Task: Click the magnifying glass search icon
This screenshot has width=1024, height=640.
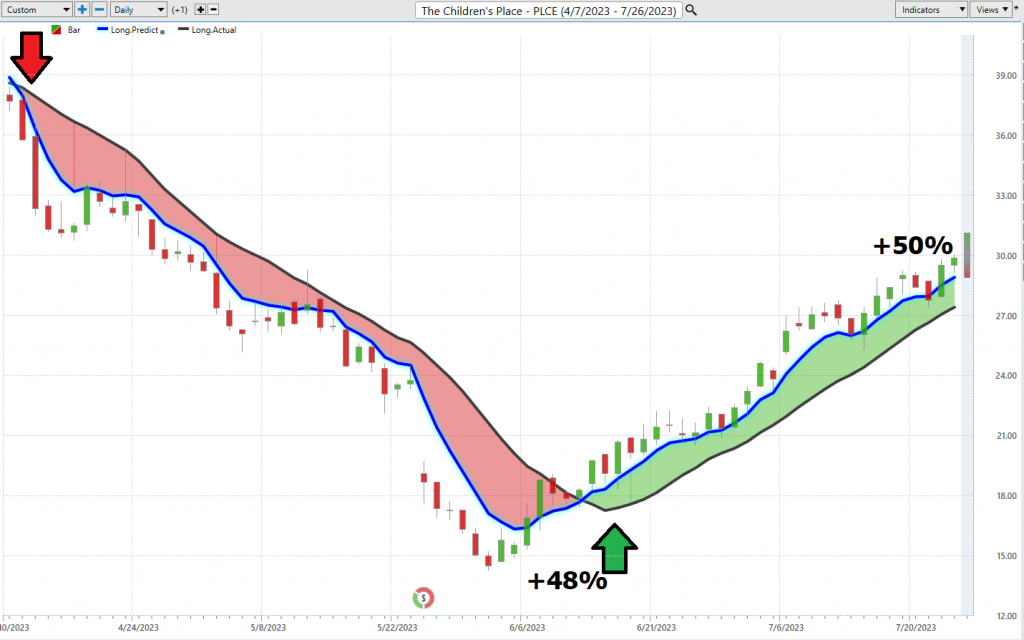Action: point(691,10)
